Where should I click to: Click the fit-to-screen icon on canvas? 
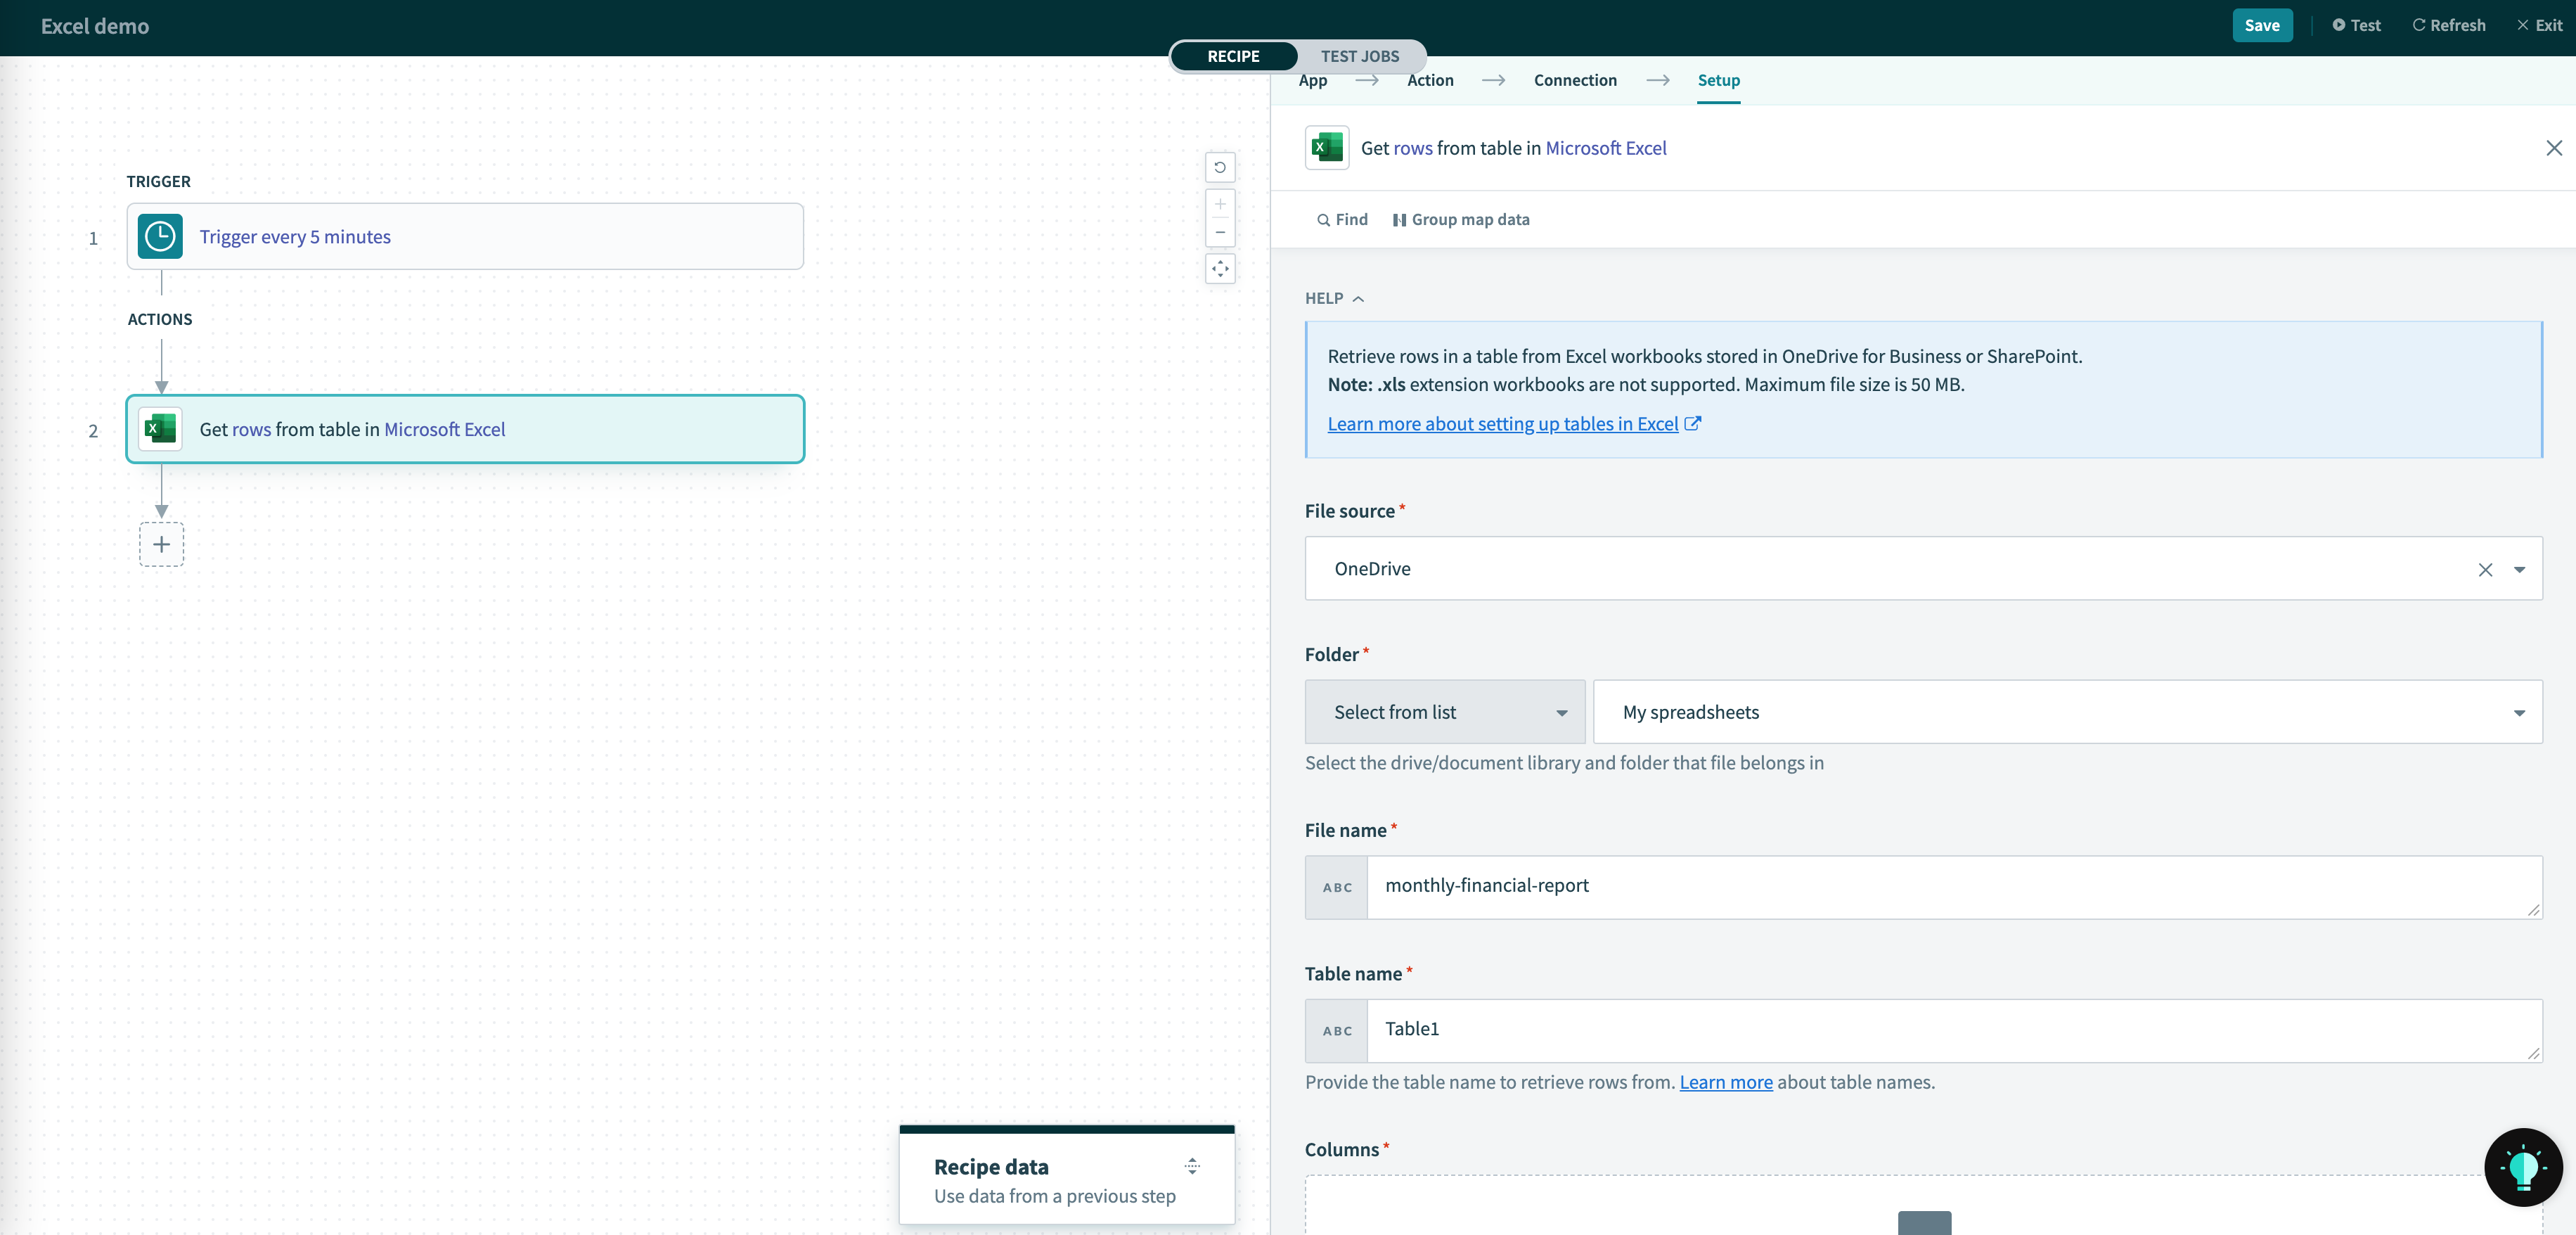[1219, 268]
